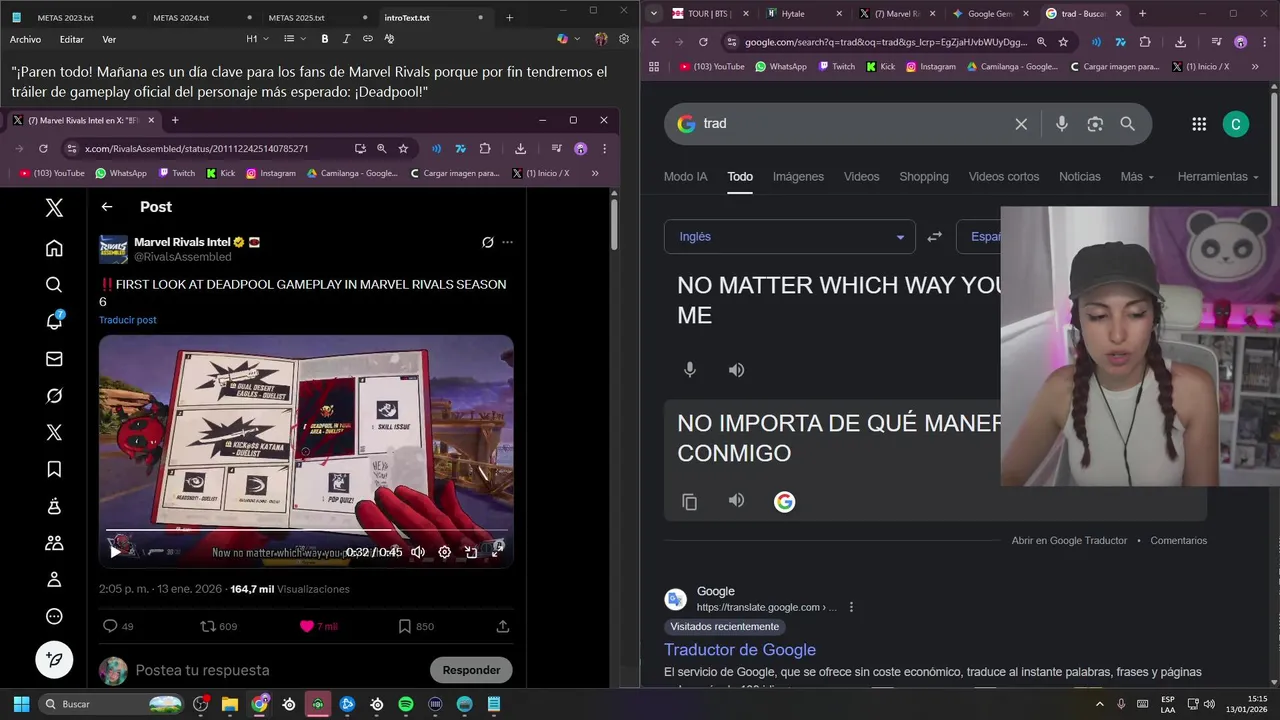Click the Responder button
This screenshot has height=720, width=1280.
pyautogui.click(x=471, y=670)
